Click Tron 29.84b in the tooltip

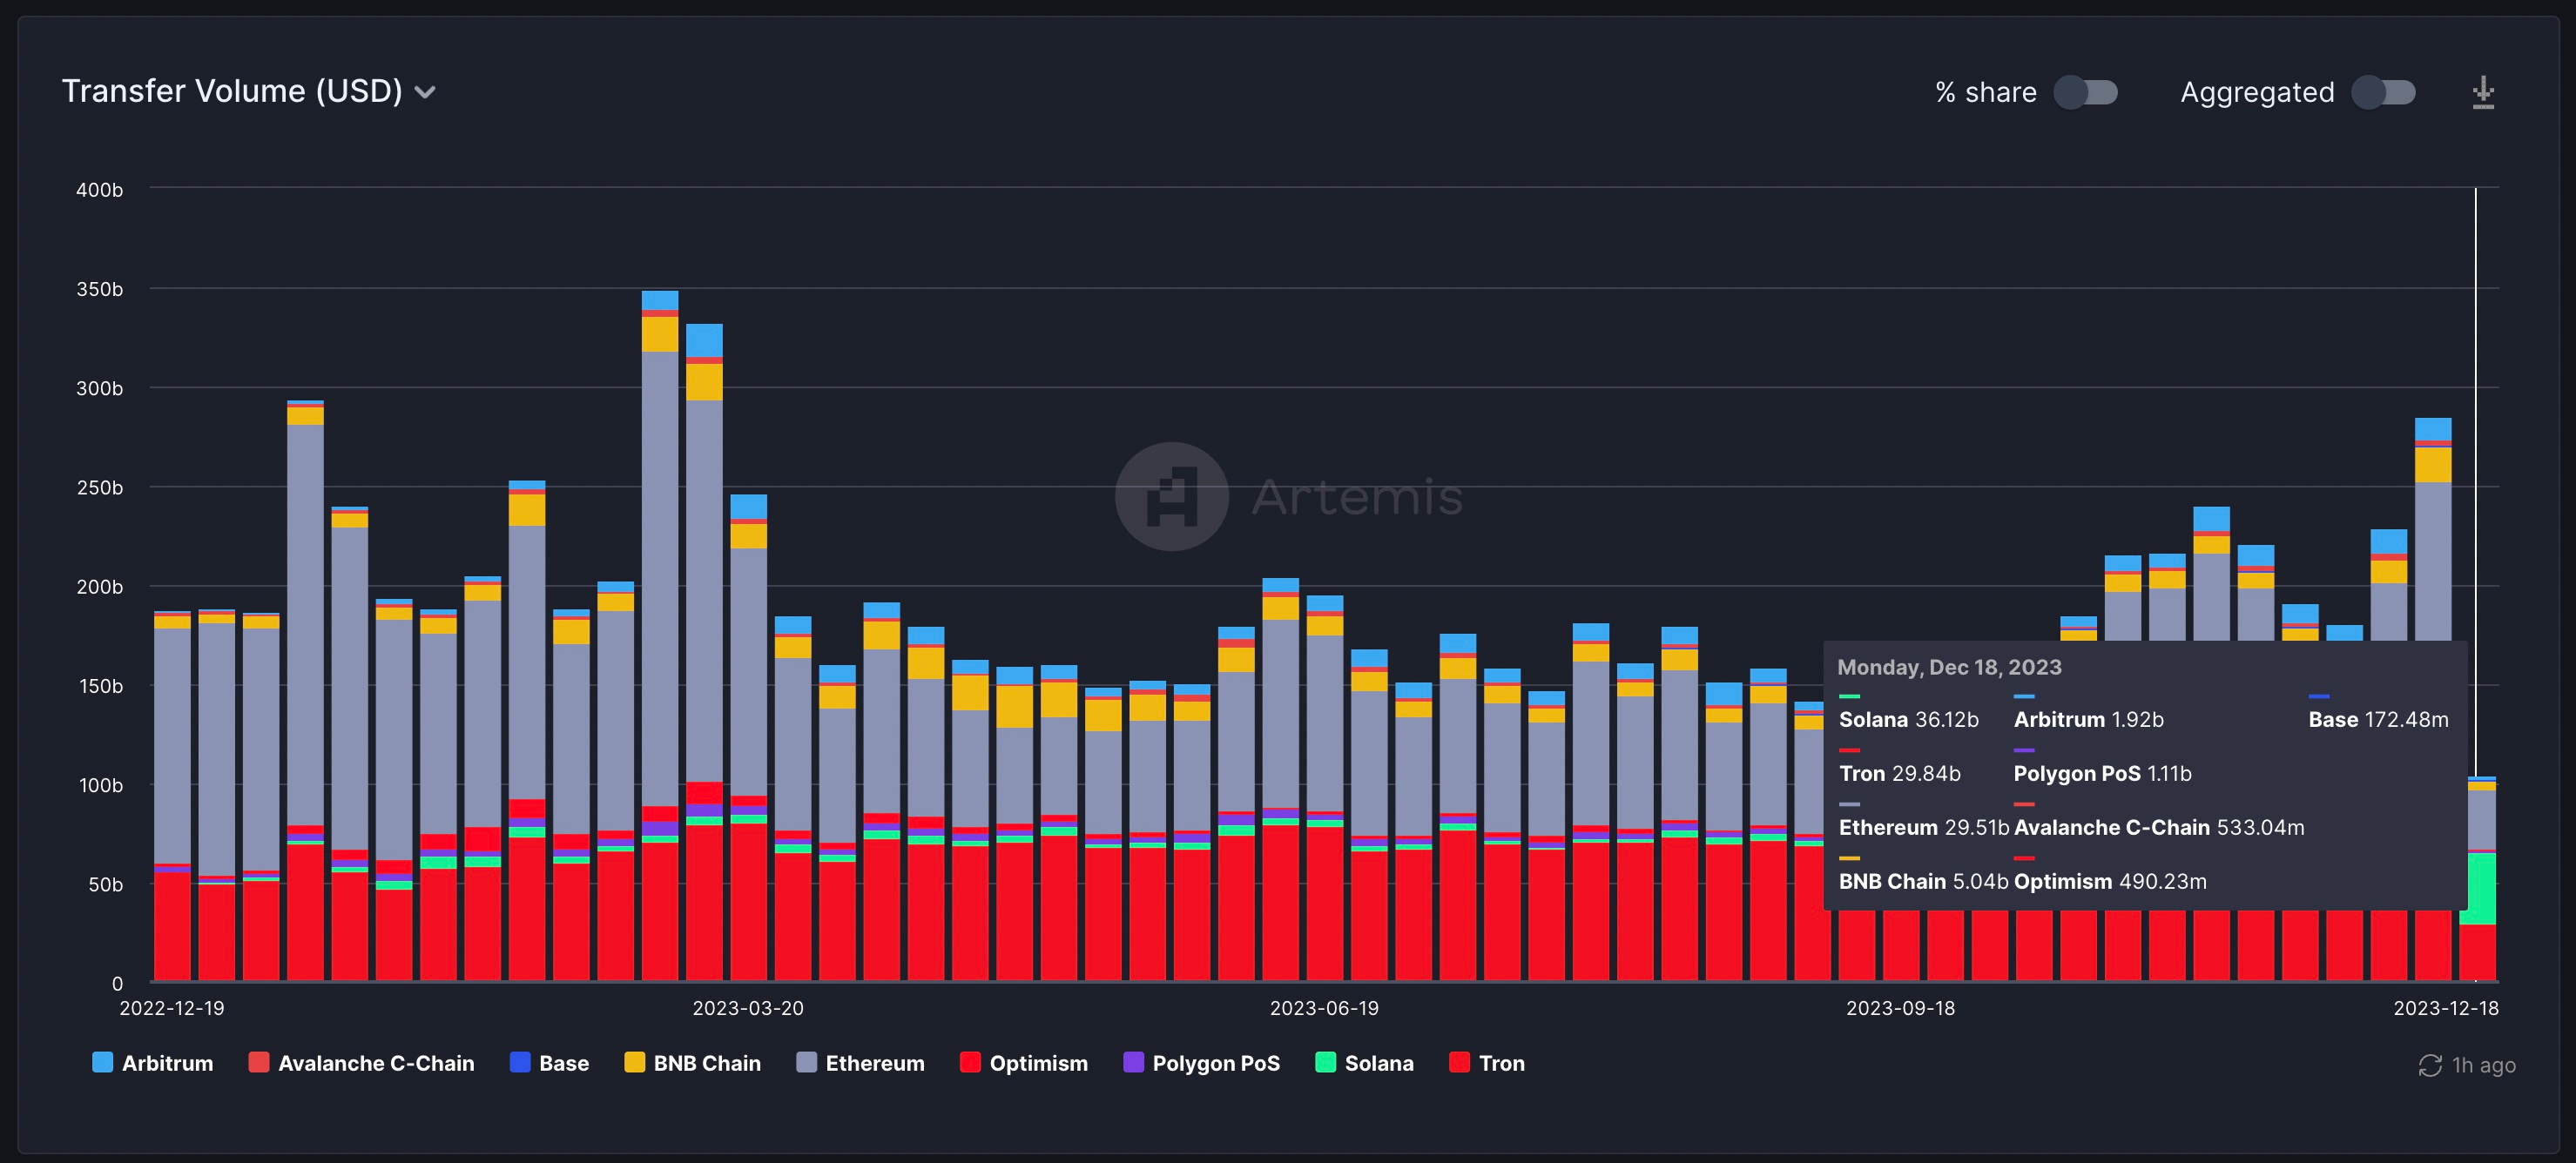coord(1899,774)
